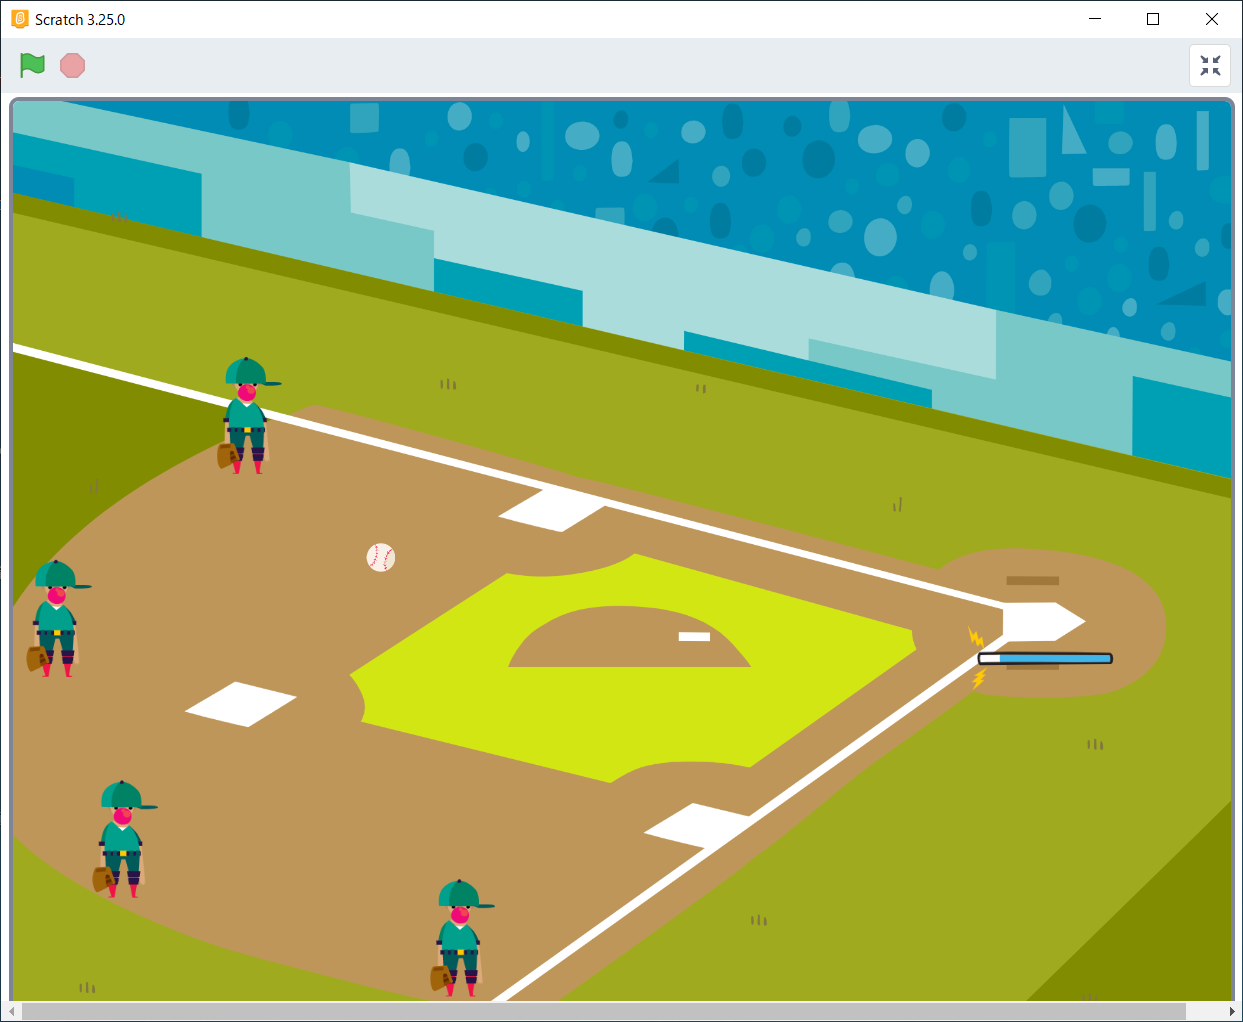Click the Scratch app icon in the title bar
The width and height of the screenshot is (1243, 1022).
[x=20, y=19]
